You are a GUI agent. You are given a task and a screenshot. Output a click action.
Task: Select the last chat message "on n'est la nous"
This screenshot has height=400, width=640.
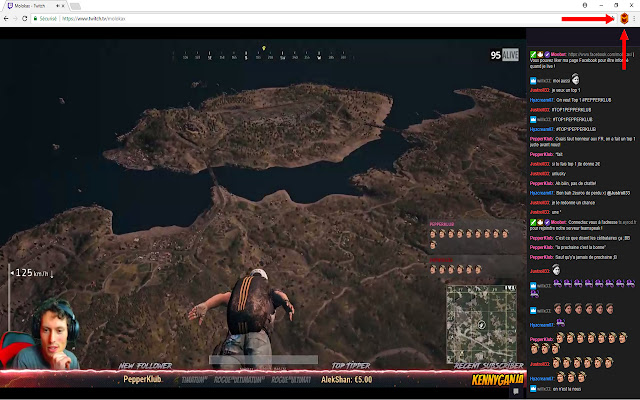tap(567, 389)
